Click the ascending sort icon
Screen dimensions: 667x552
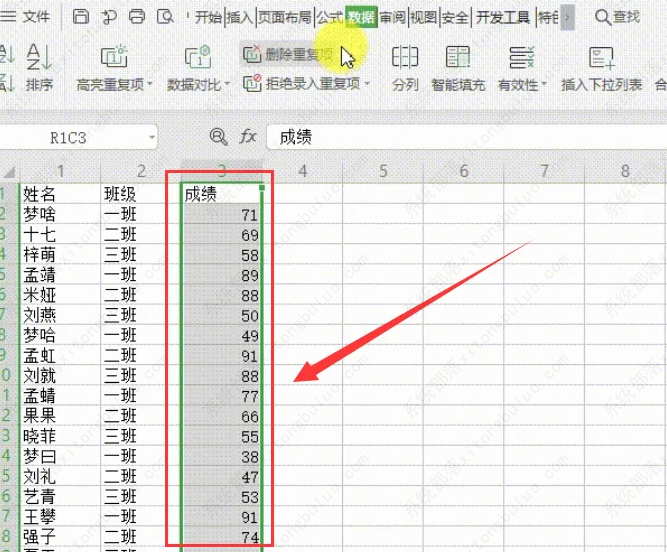pos(7,54)
